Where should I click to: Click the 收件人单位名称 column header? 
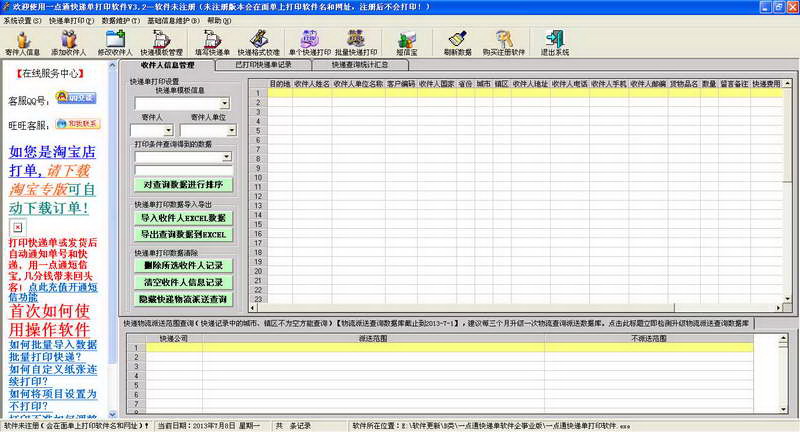click(358, 84)
